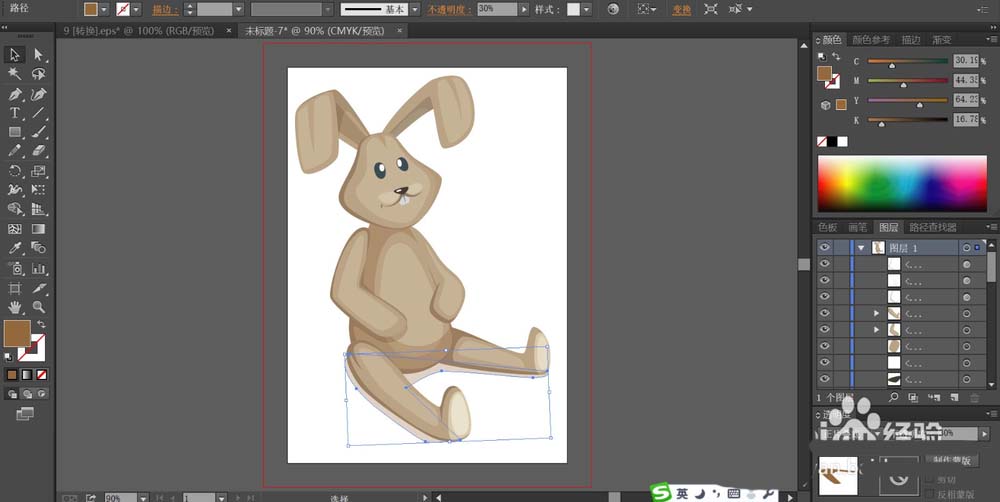Select the Type tool
Screen dimensions: 1000x502
coord(15,113)
